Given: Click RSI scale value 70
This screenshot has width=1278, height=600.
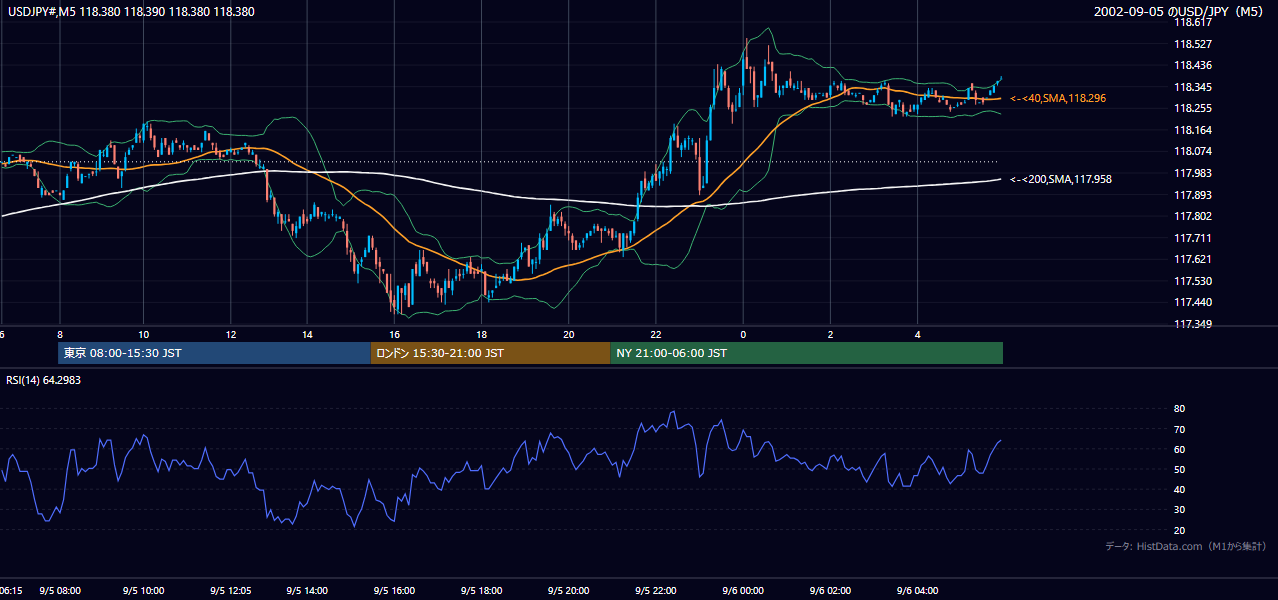Looking at the screenshot, I should [x=1179, y=429].
